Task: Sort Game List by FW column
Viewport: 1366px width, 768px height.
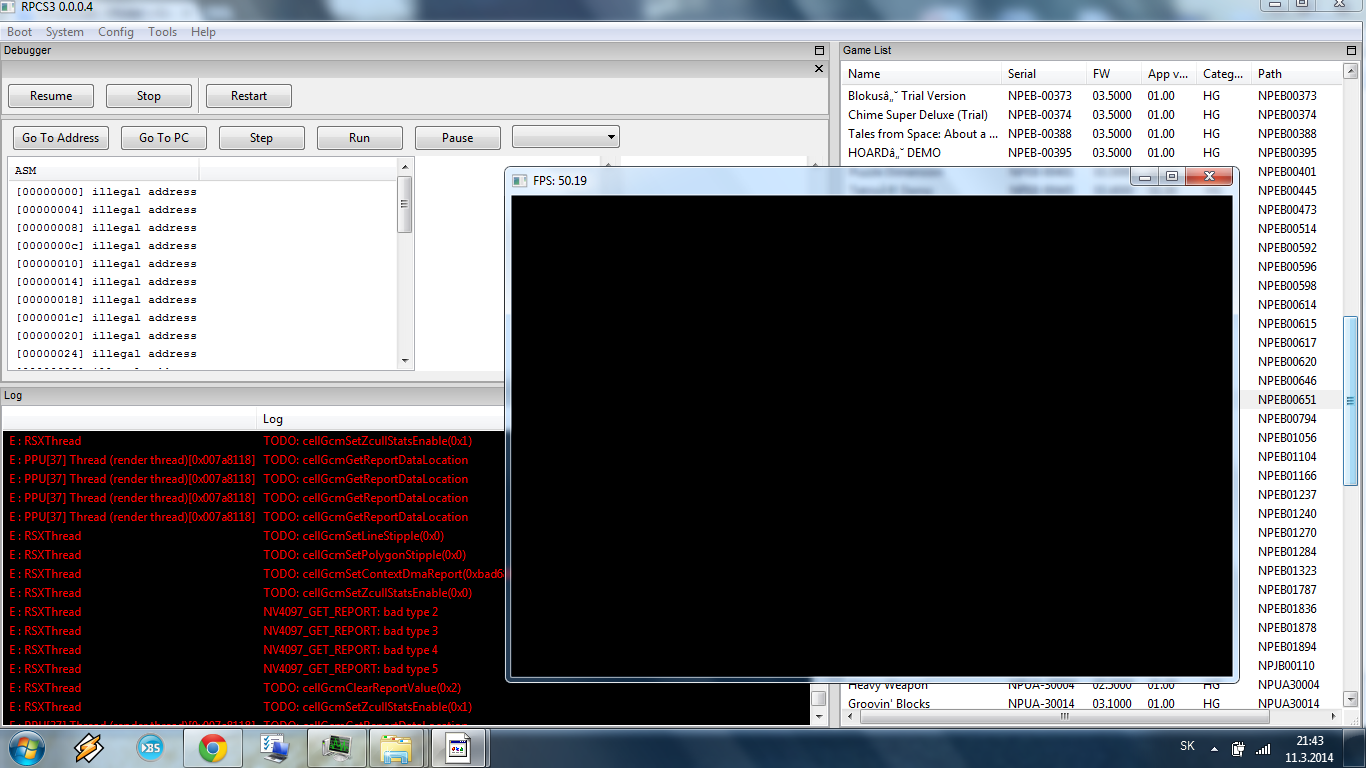Action: coord(1114,74)
